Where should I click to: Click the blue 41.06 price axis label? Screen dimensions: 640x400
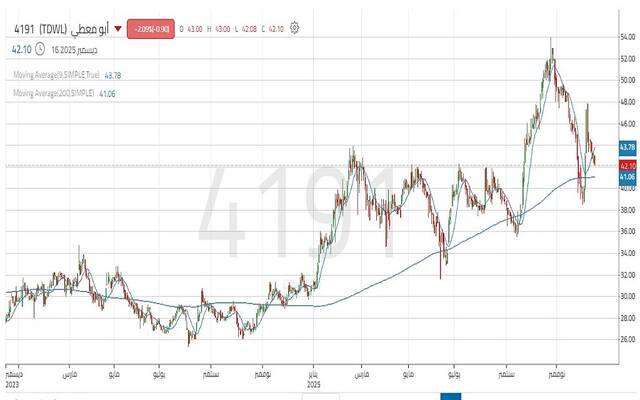tap(628, 177)
